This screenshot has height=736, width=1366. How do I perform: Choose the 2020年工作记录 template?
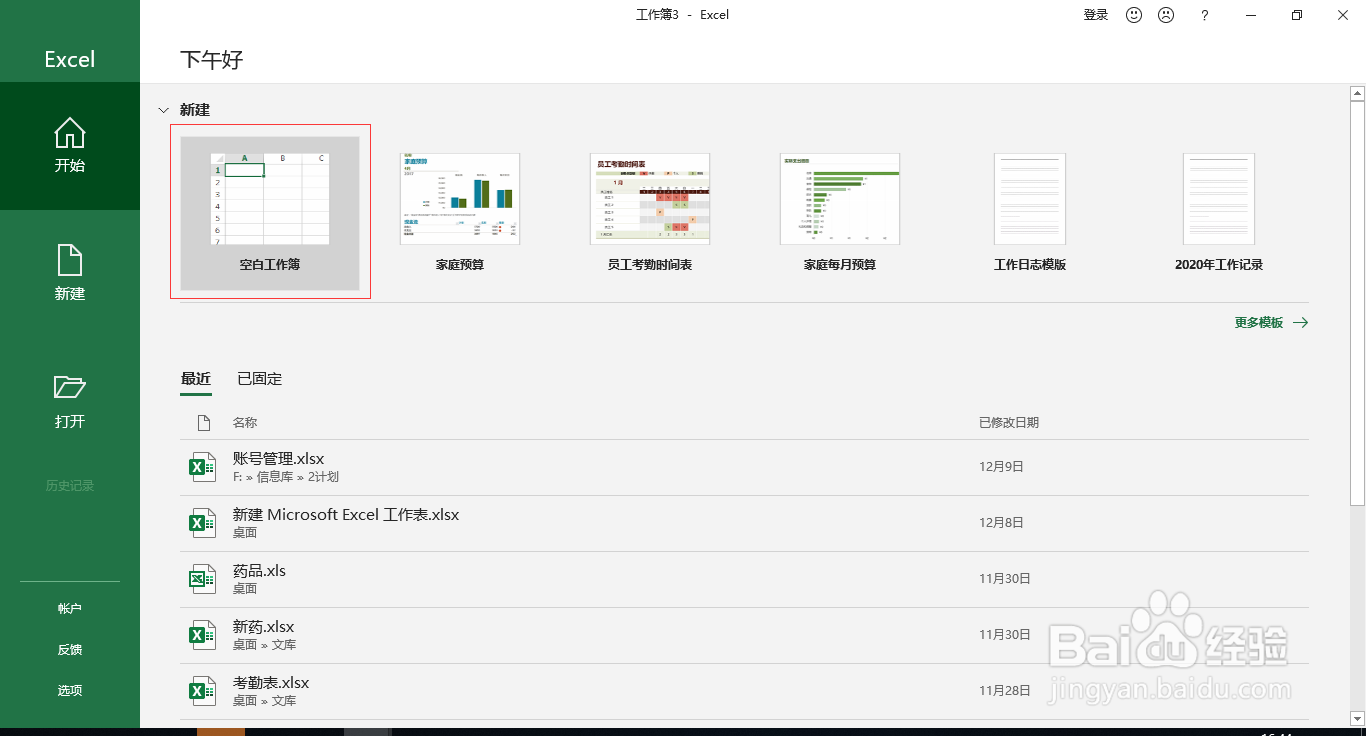(x=1219, y=213)
